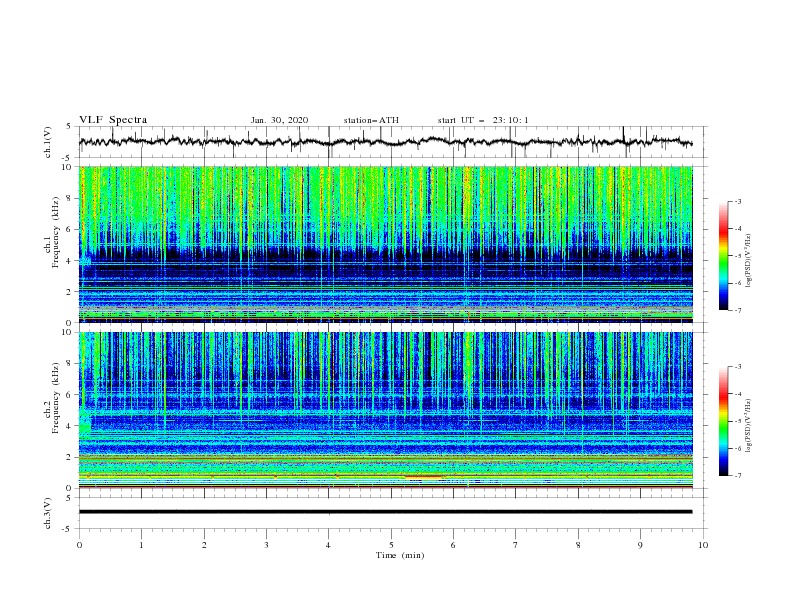Click time axis tick label "1"
This screenshot has width=792, height=612.
141,545
